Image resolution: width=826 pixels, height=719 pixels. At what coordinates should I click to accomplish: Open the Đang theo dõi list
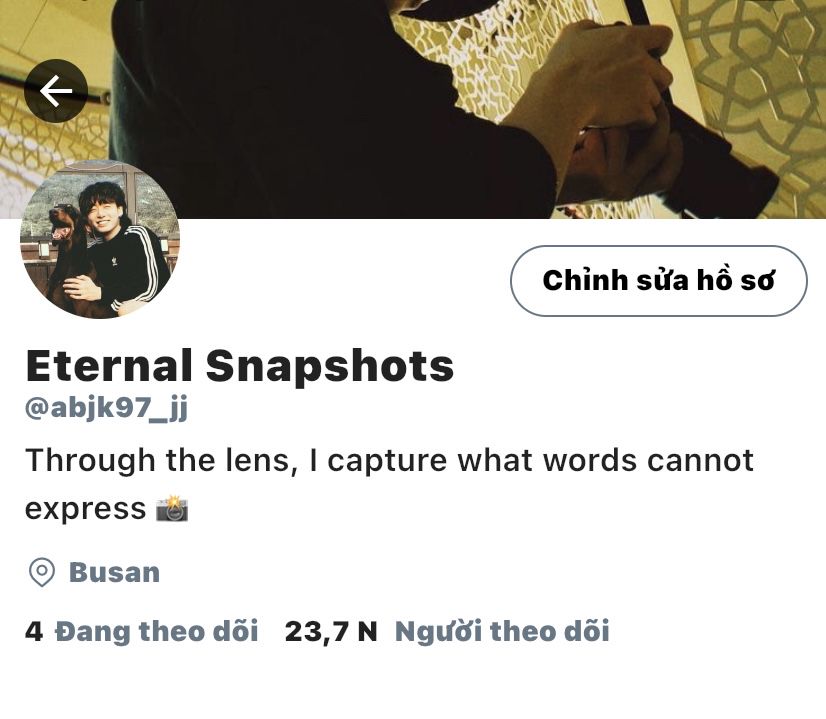click(x=156, y=631)
